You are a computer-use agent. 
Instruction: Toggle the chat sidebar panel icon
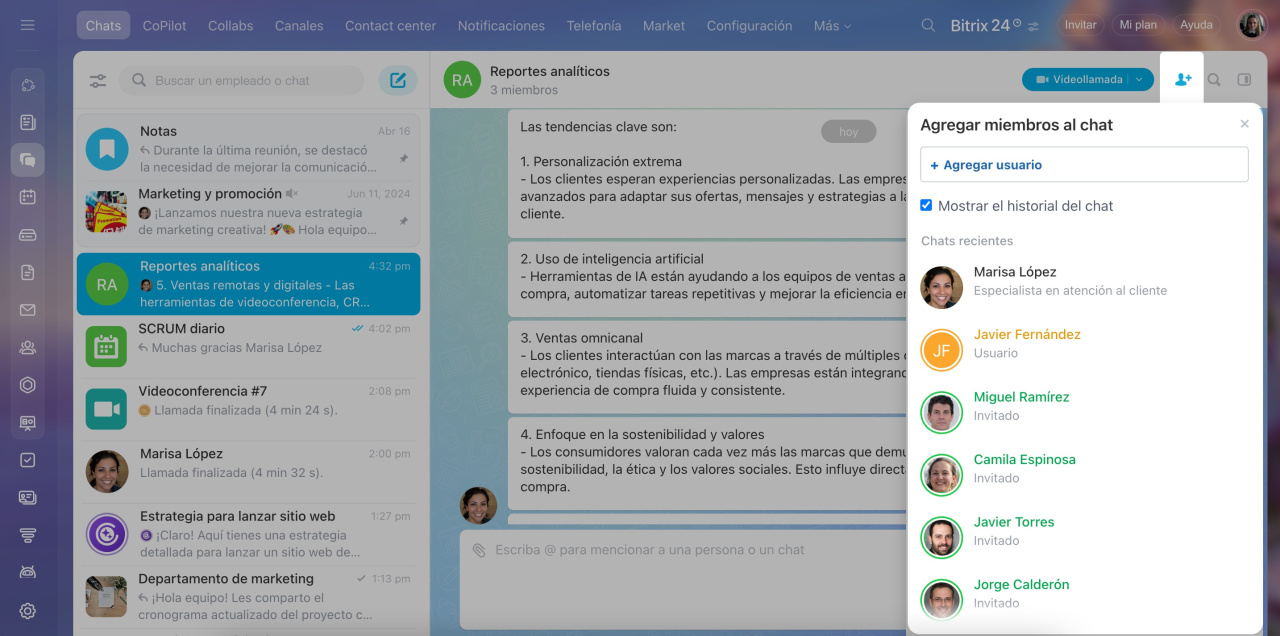click(1244, 80)
